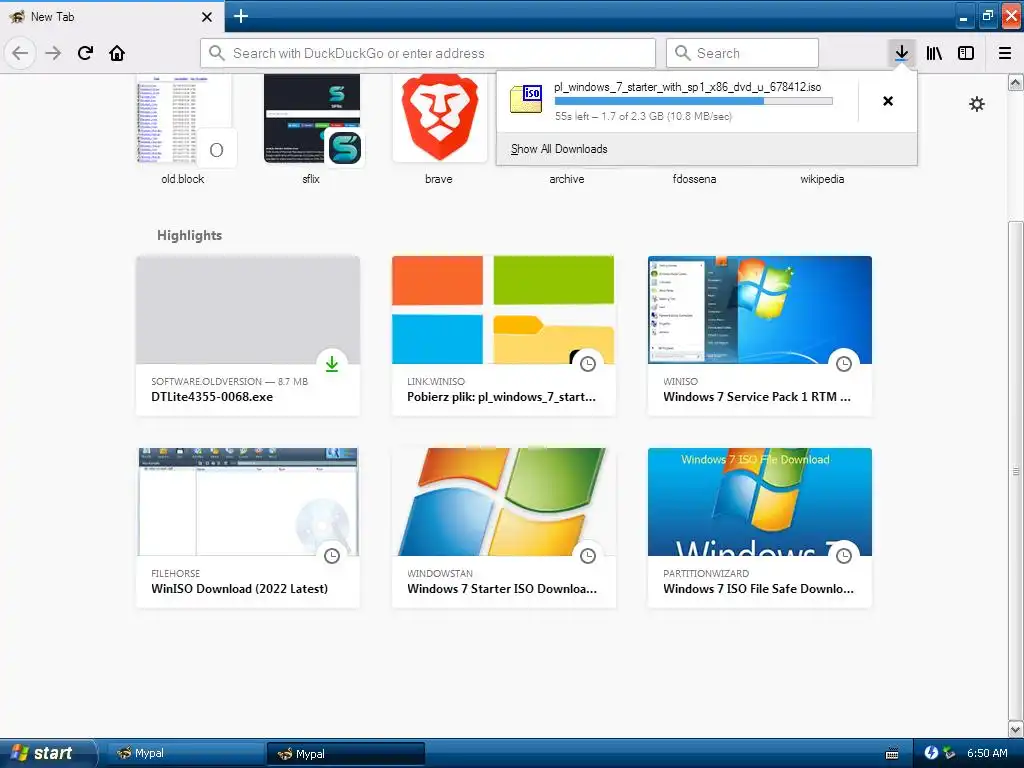Image resolution: width=1024 pixels, height=768 pixels.
Task: Open the home page icon
Action: 117,53
